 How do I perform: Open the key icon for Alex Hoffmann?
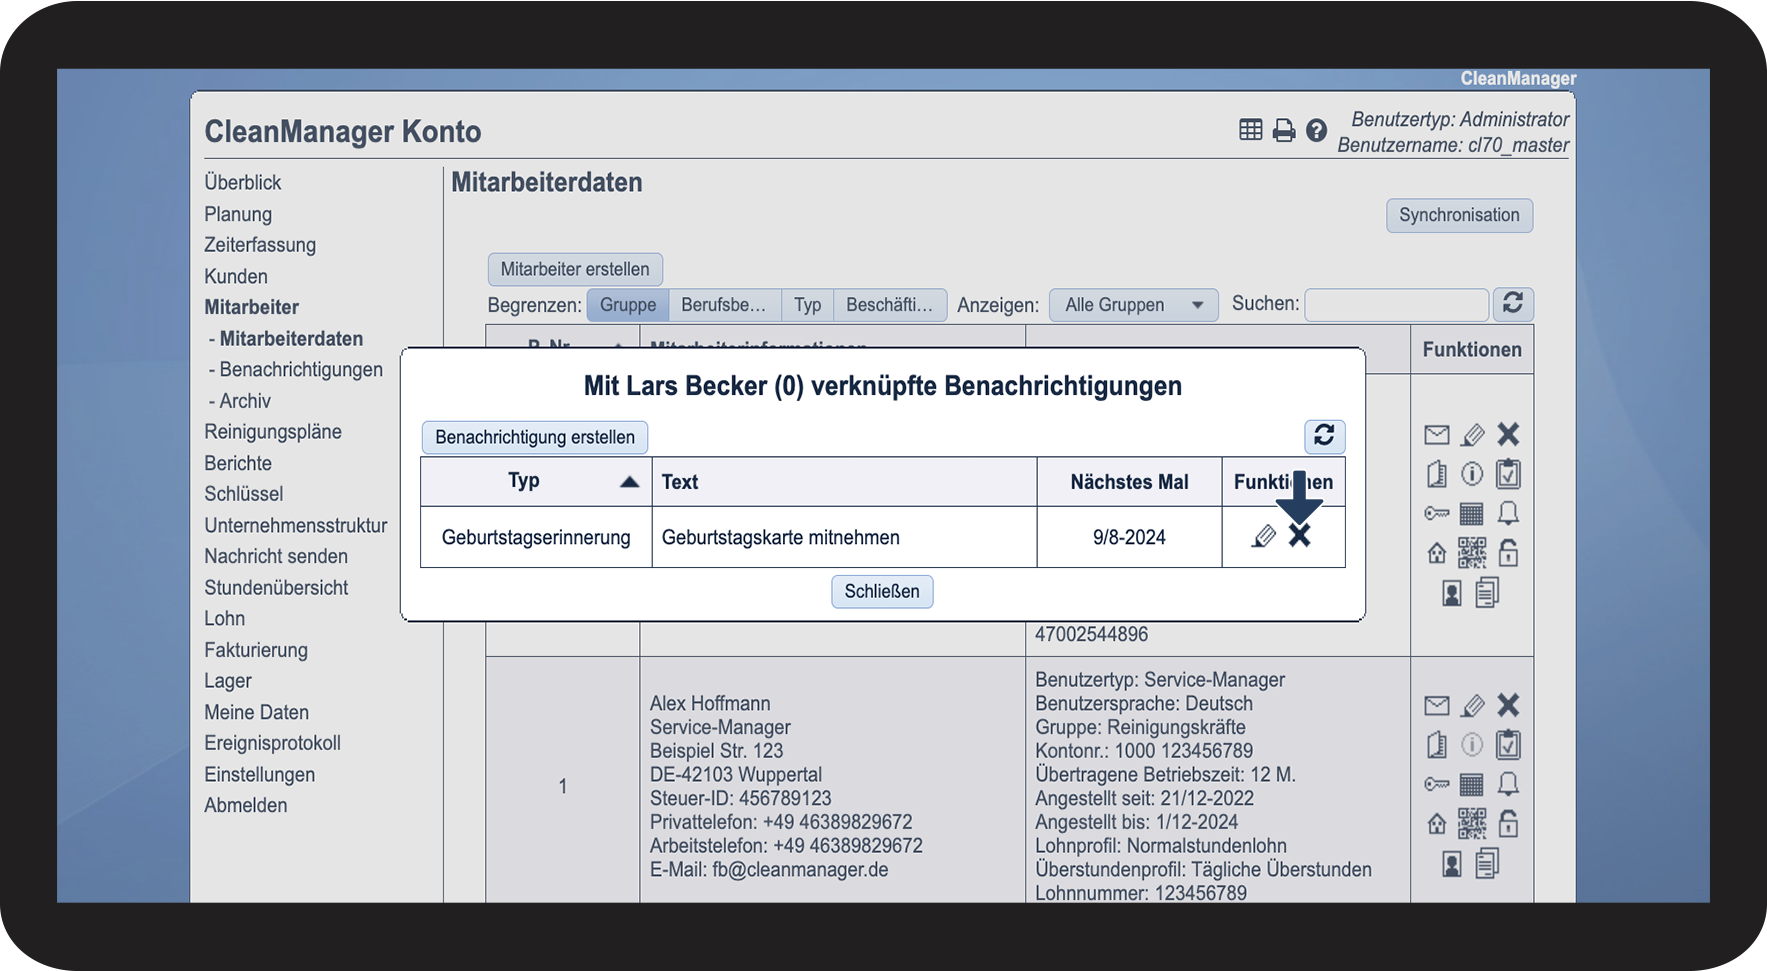(1437, 784)
